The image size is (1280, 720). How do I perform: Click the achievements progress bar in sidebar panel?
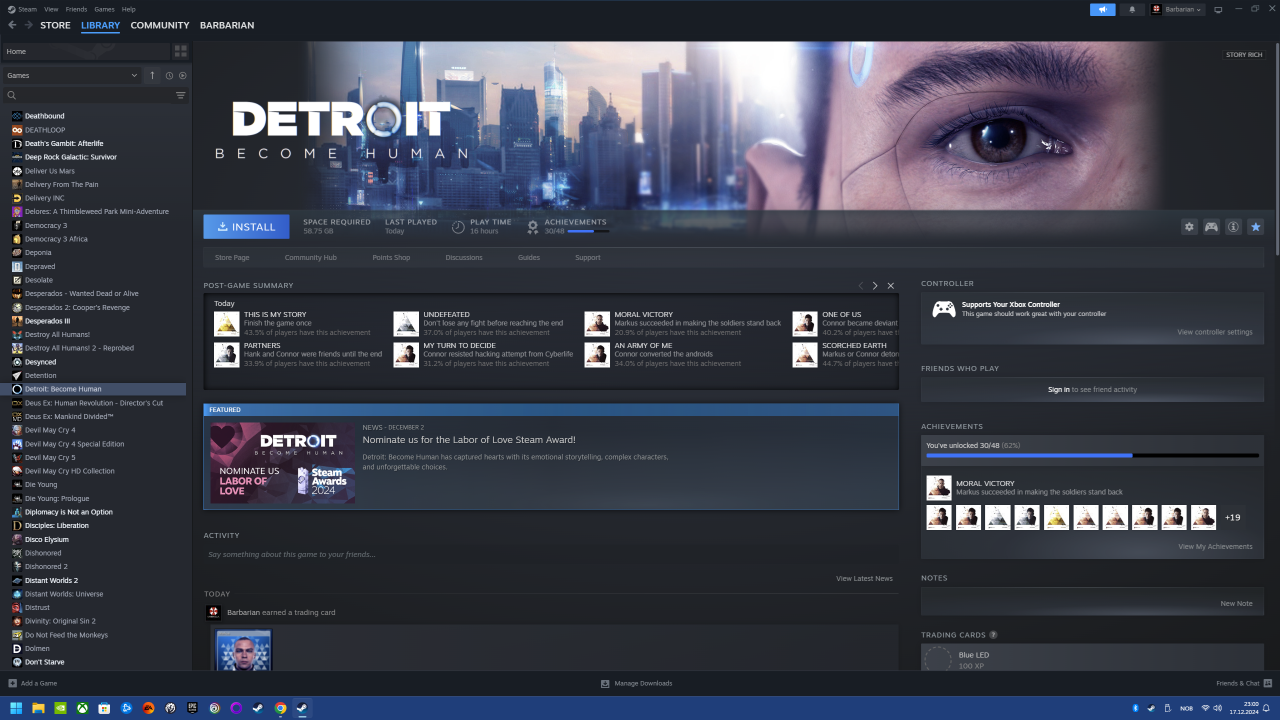[x=1092, y=455]
